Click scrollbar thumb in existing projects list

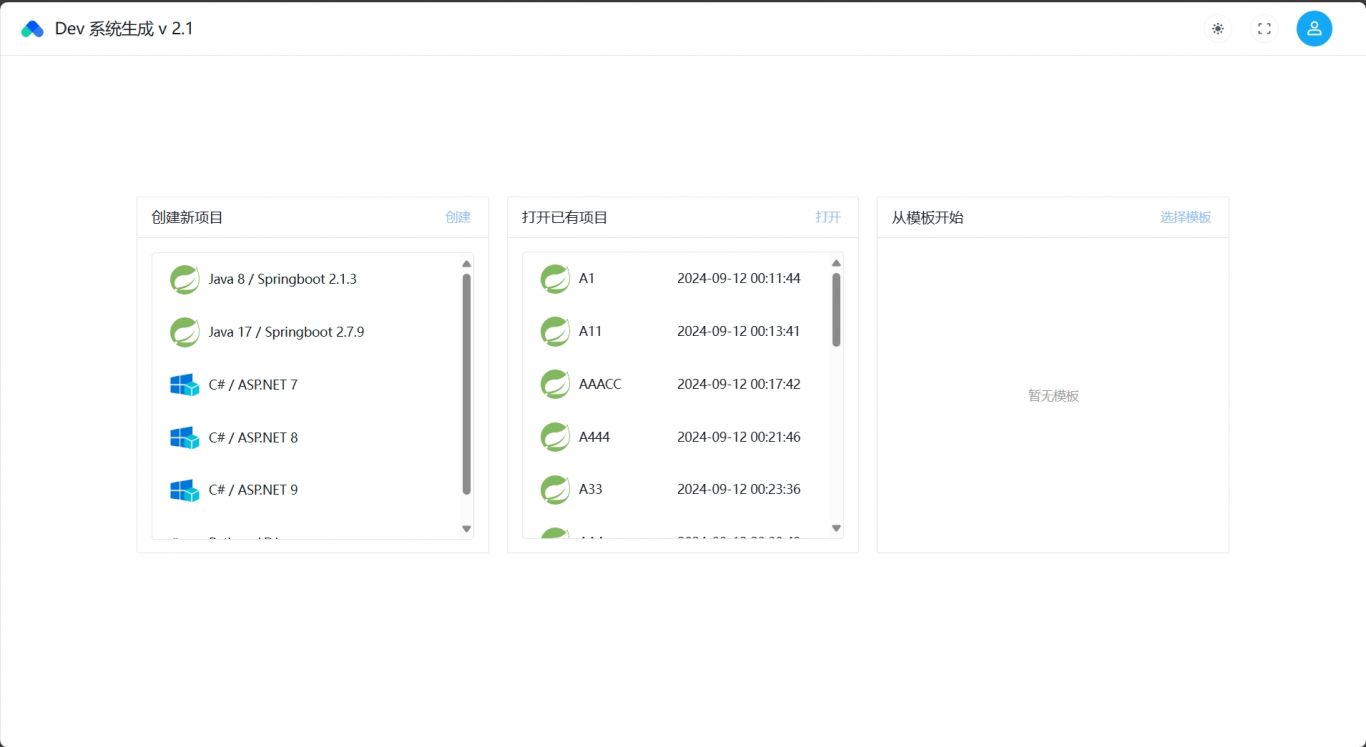tap(836, 310)
